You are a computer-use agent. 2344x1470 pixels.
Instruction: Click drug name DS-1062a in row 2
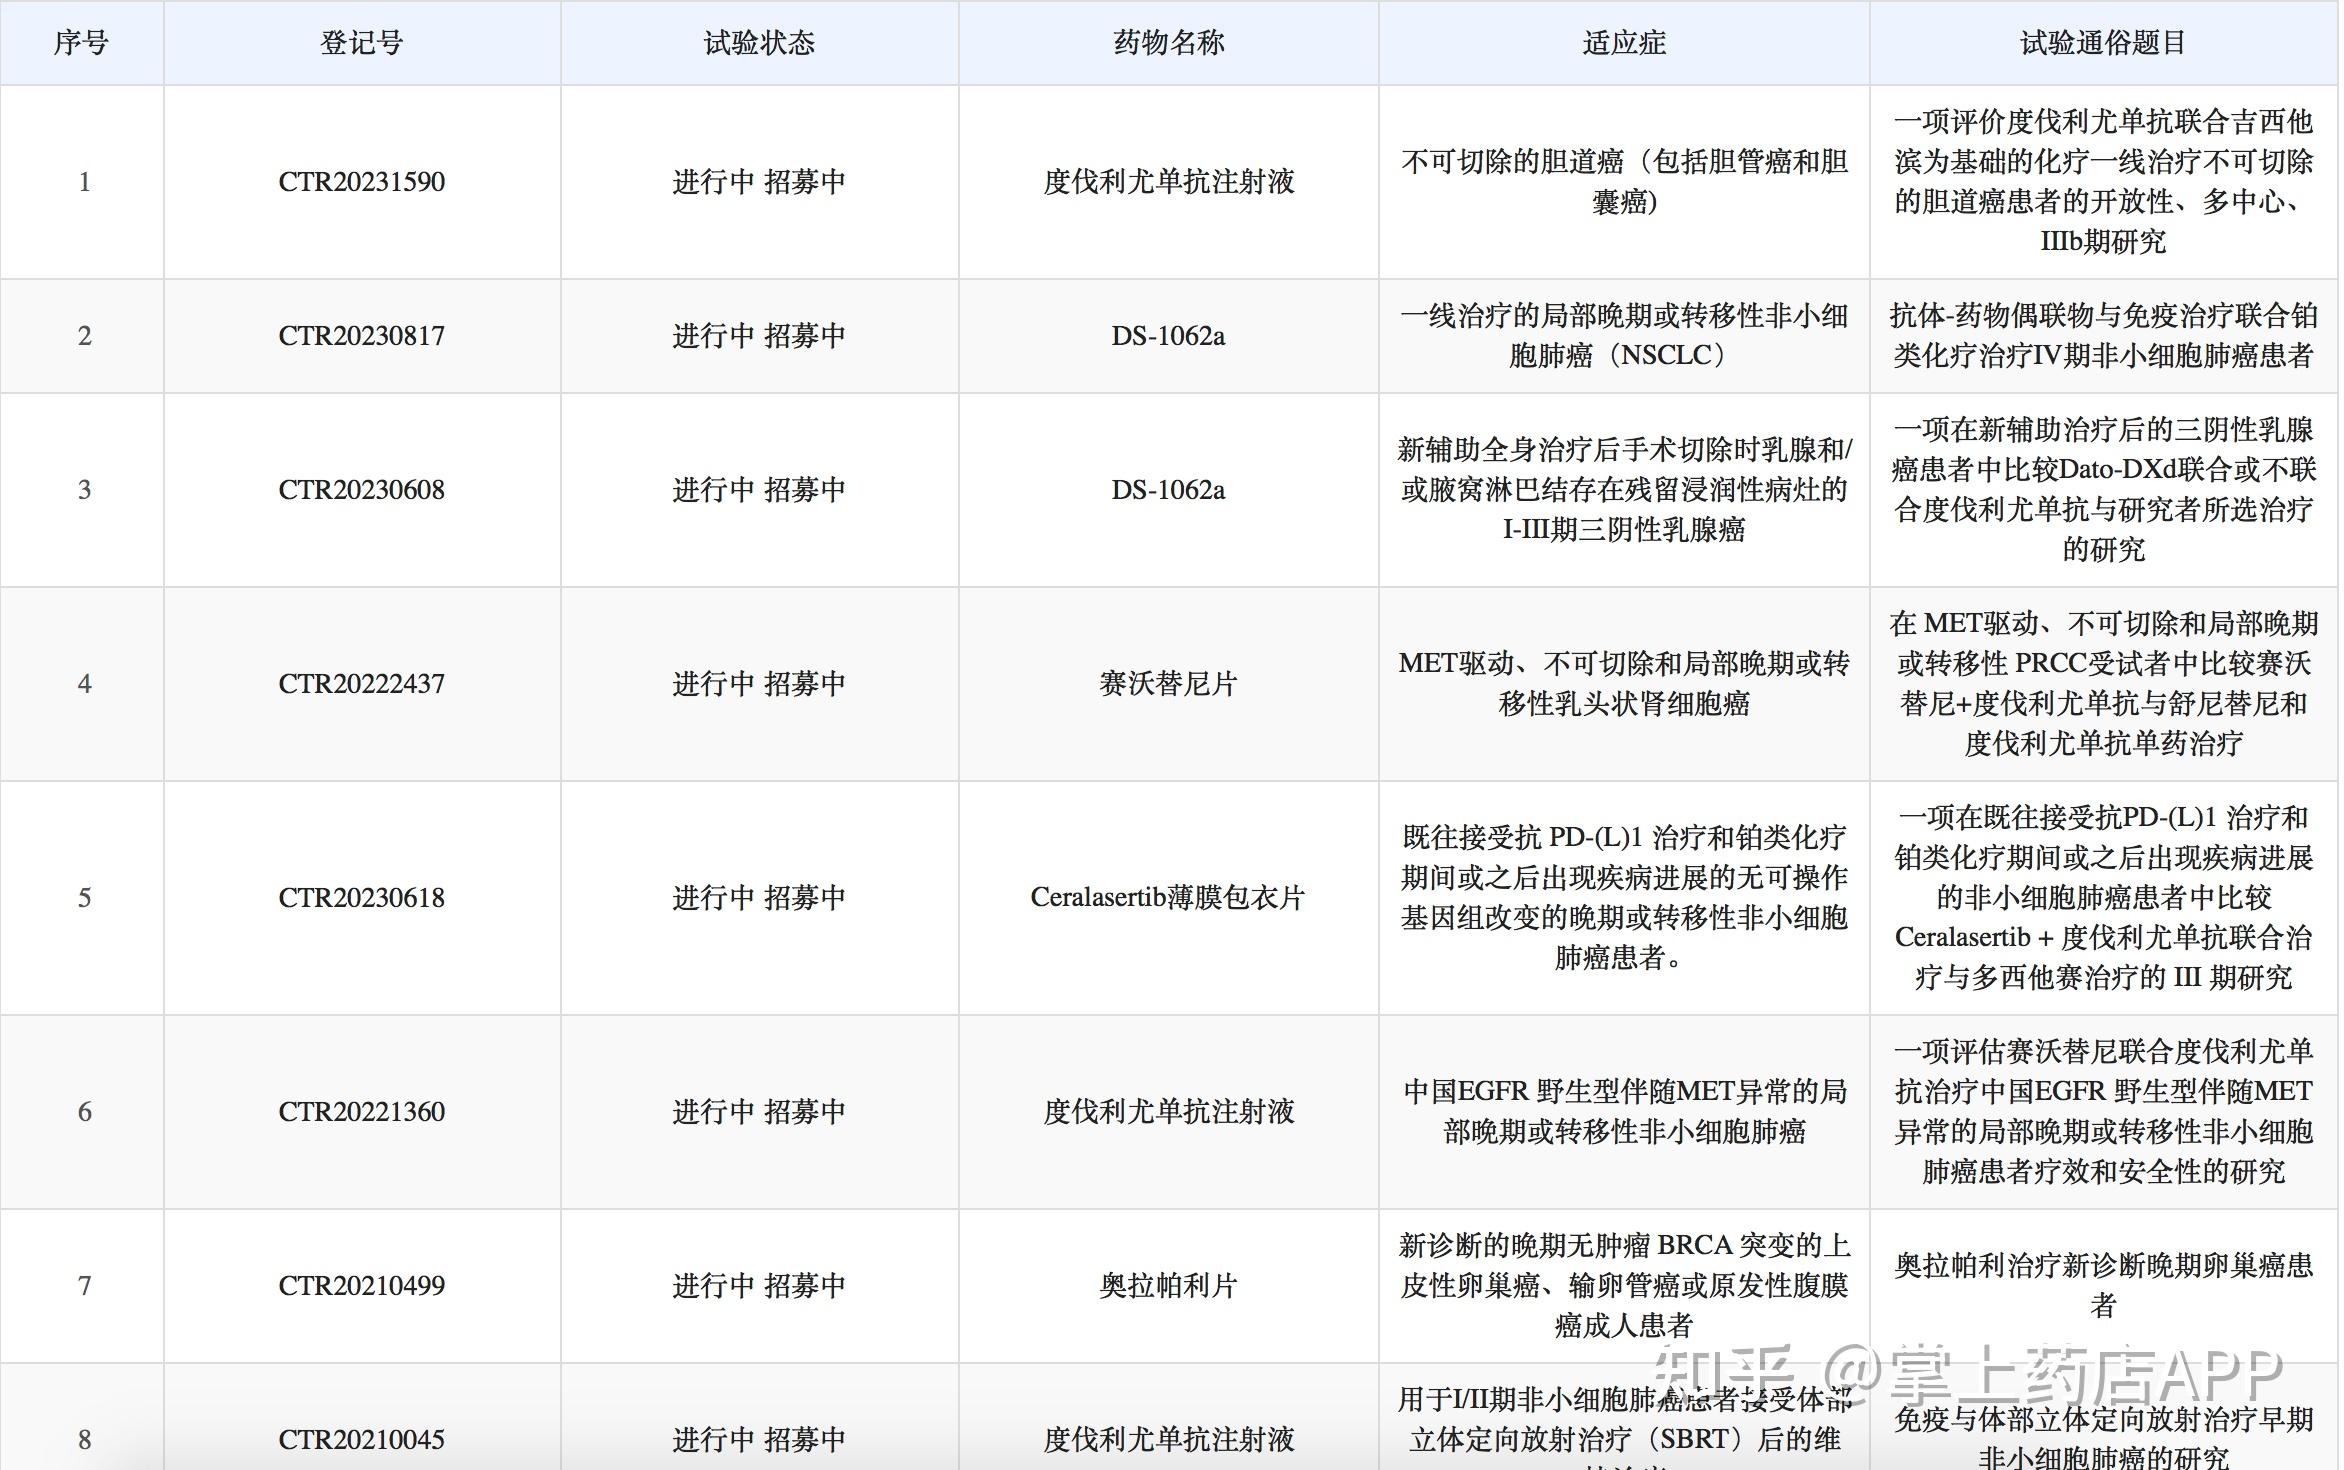pos(1168,336)
